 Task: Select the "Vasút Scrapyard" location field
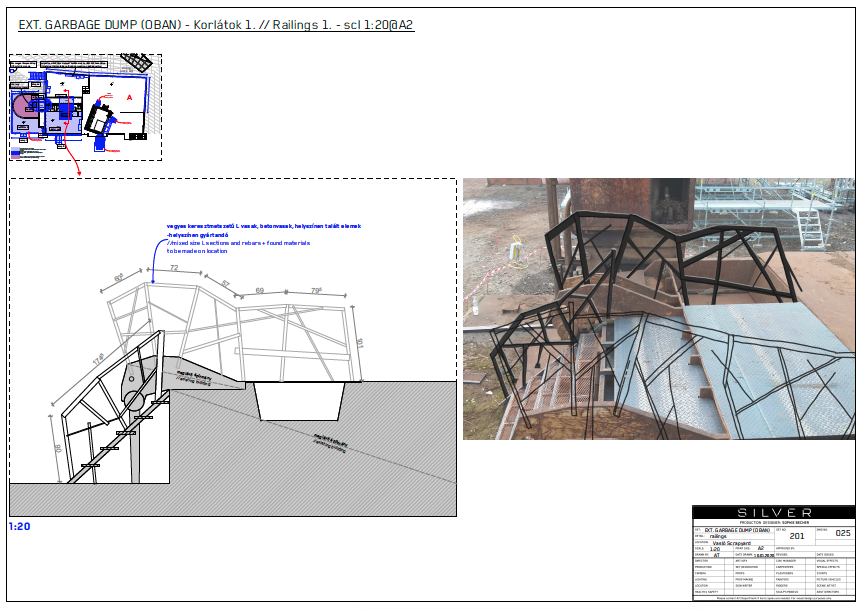[x=731, y=542]
